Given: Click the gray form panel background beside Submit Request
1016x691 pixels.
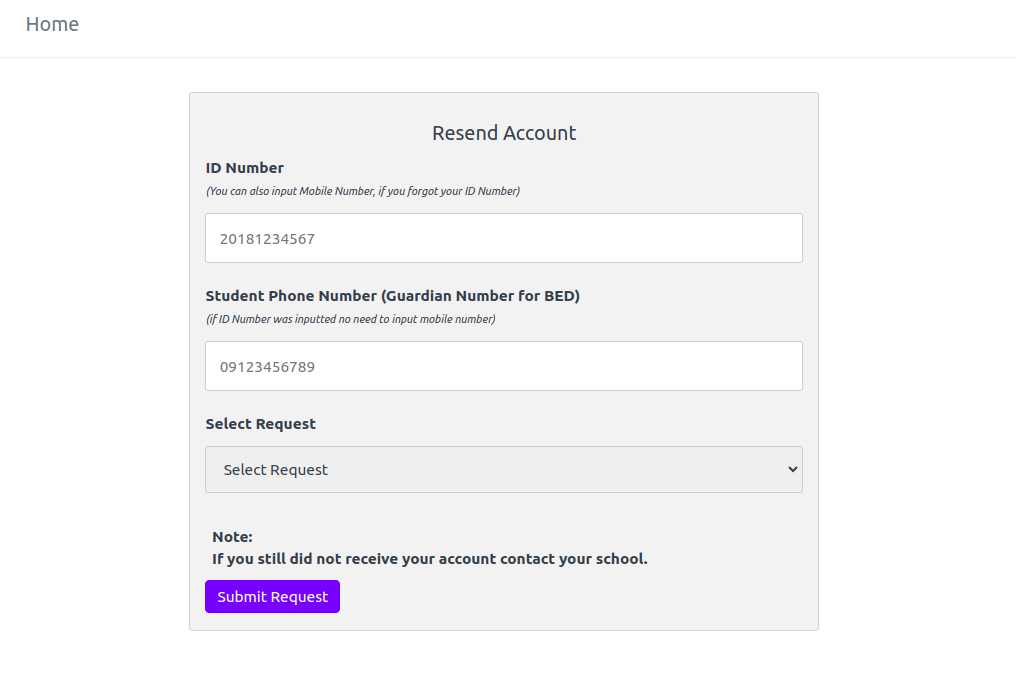Looking at the screenshot, I should pyautogui.click(x=570, y=596).
